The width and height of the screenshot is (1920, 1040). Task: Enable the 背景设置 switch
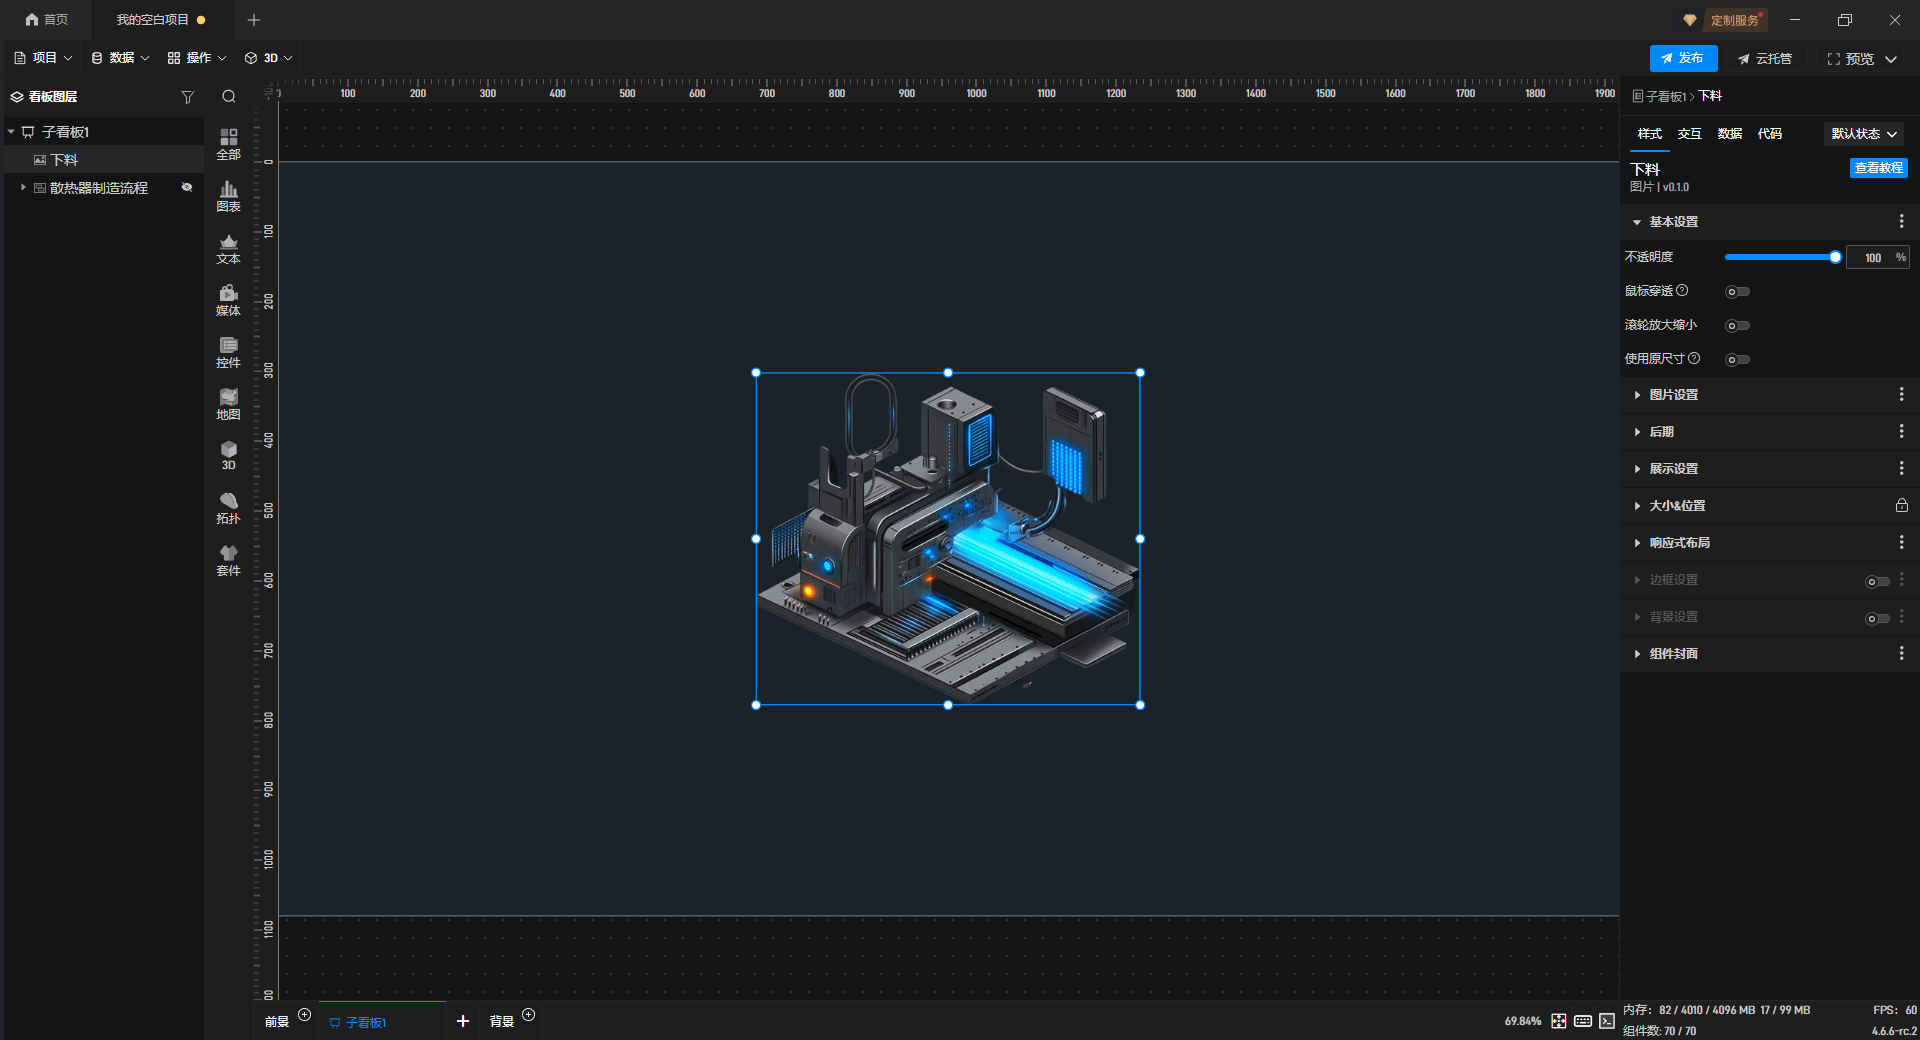click(1877, 619)
